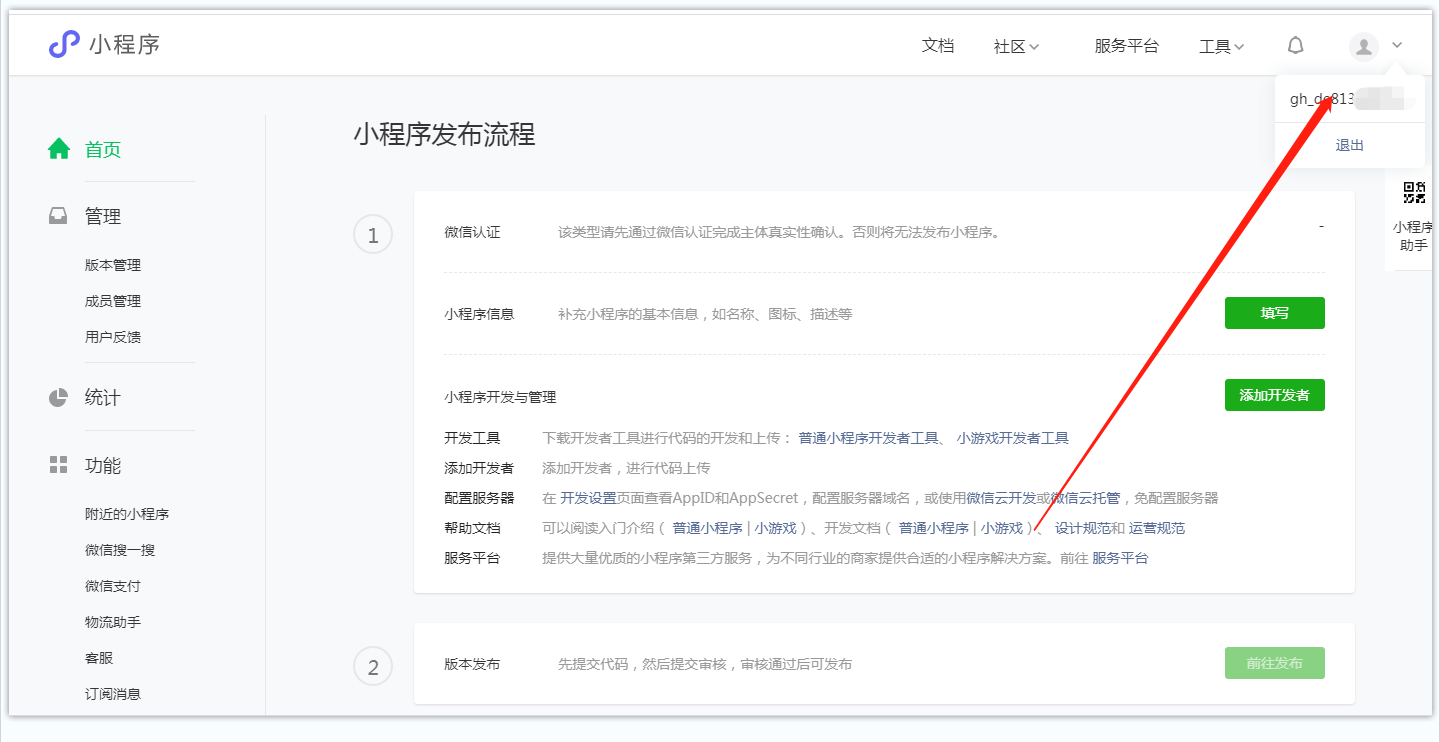Click the 版本发布 row label
This screenshot has width=1440, height=742.
pos(472,664)
